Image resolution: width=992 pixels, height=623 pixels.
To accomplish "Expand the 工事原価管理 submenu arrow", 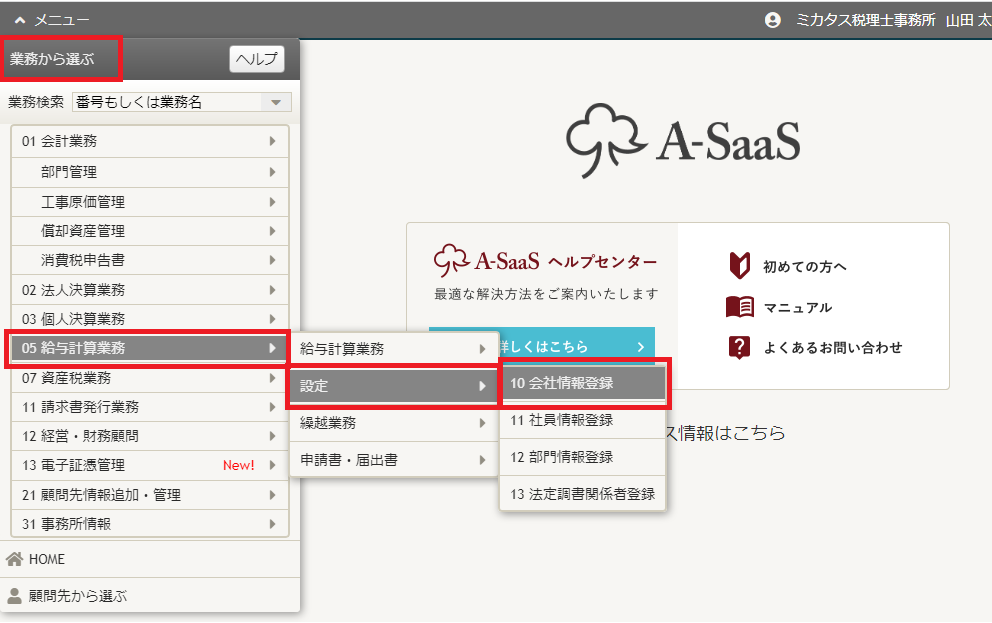I will [272, 202].
